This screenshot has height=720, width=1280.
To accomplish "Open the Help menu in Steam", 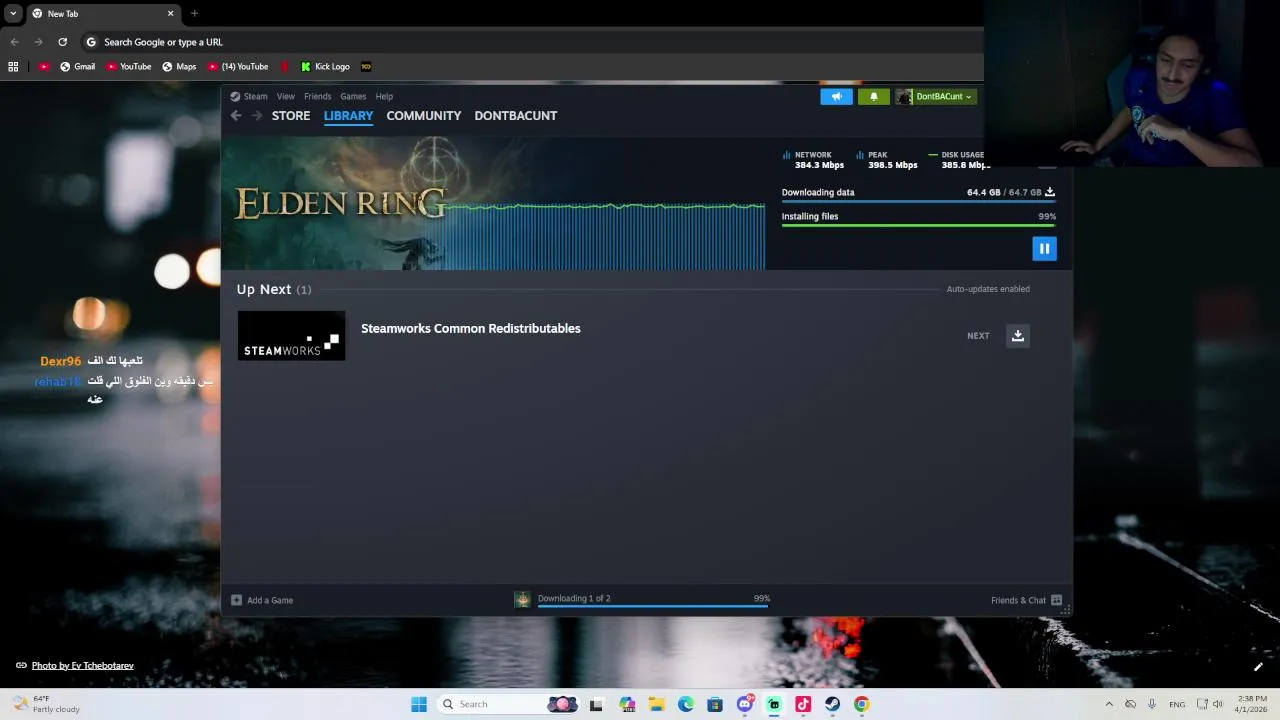I will pos(384,97).
